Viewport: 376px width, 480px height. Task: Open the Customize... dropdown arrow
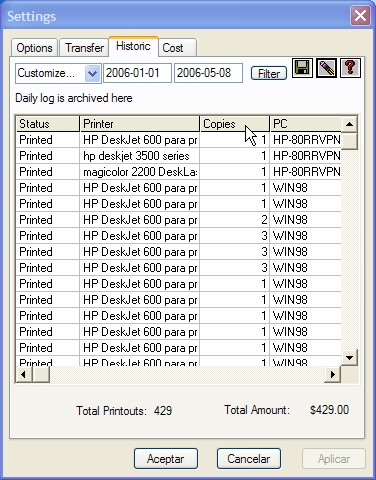click(x=92, y=73)
